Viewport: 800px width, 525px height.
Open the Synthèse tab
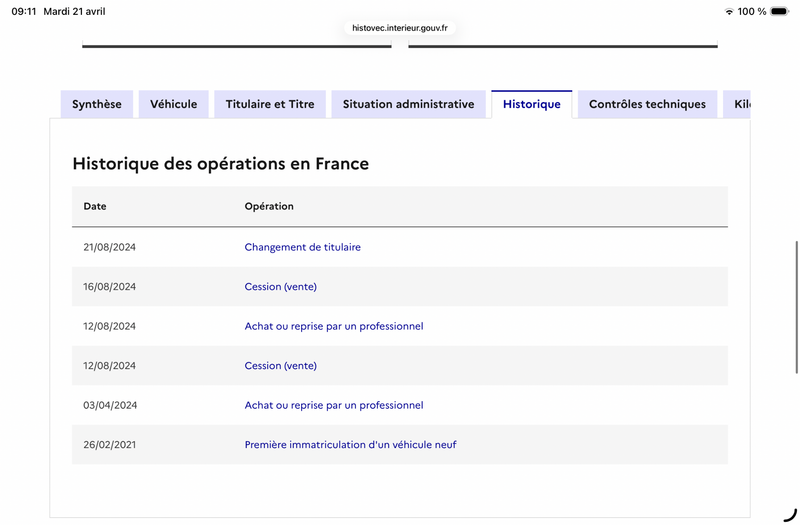[x=97, y=104]
